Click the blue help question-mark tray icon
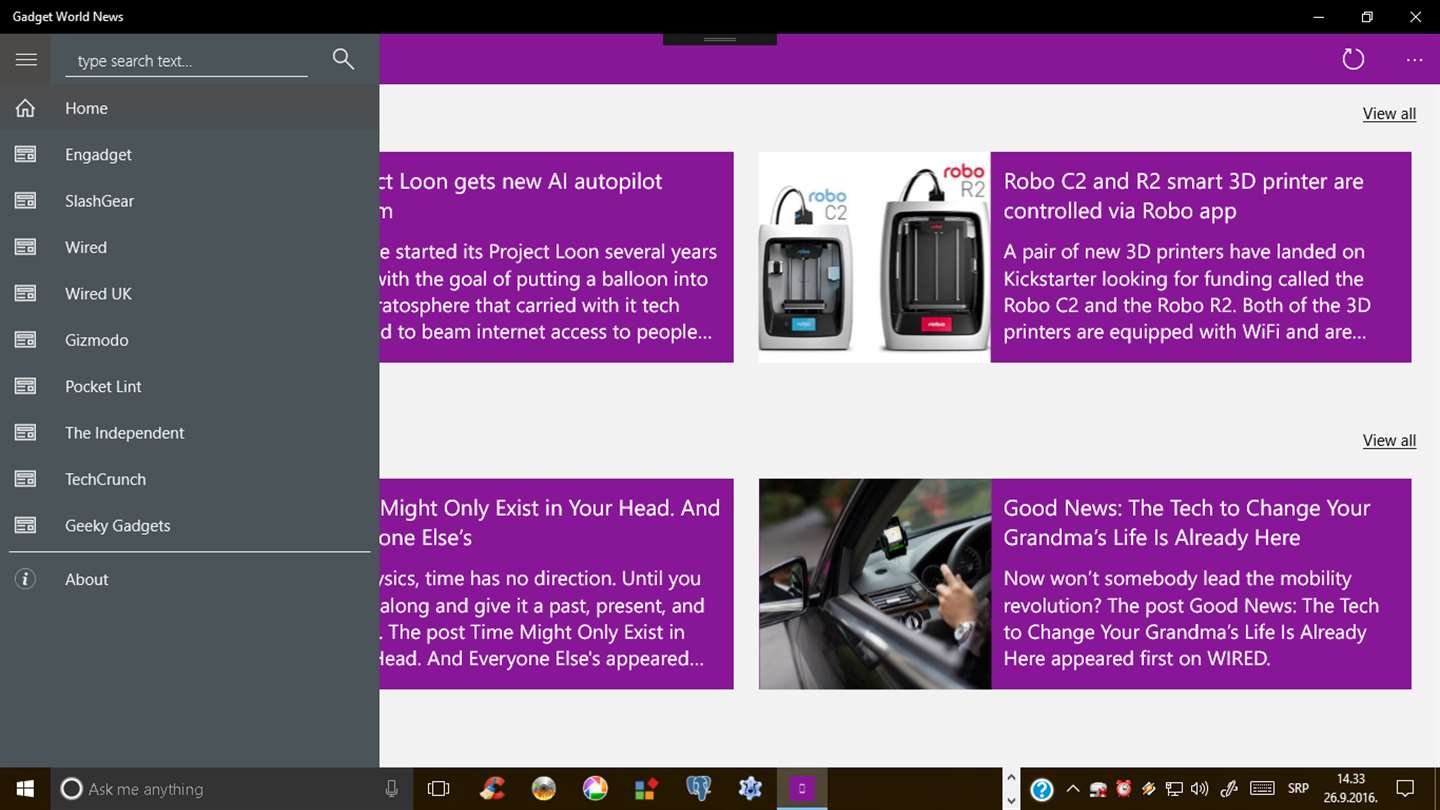 tap(1041, 790)
